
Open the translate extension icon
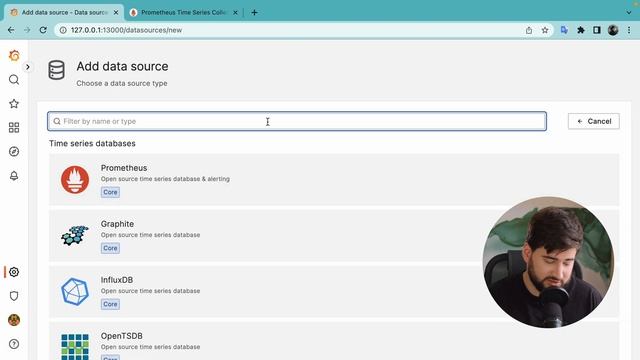tap(564, 30)
